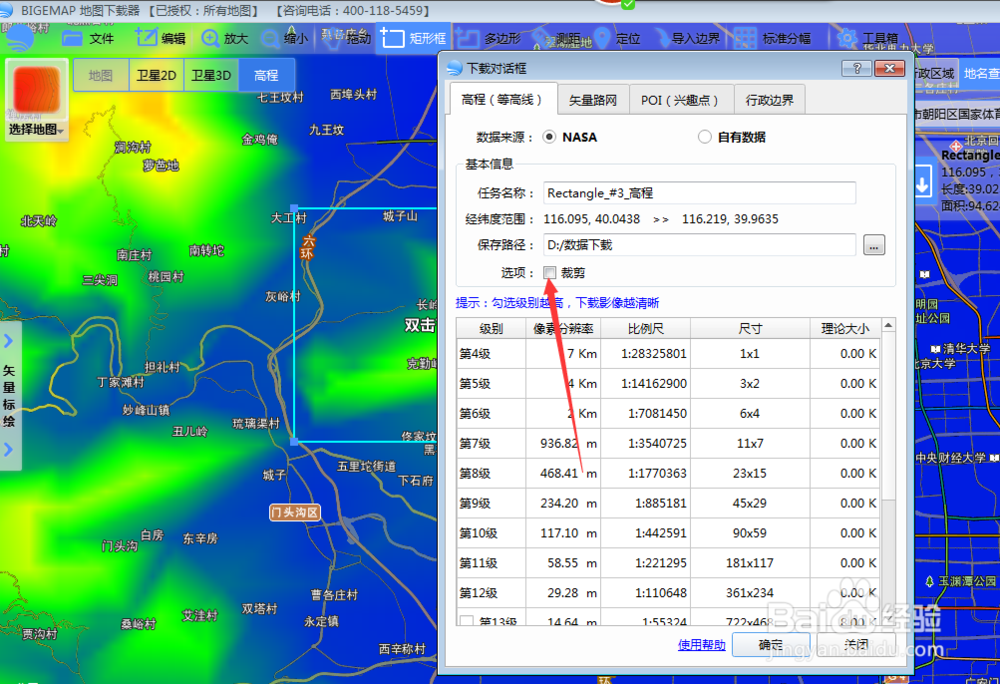Click the 定位 locate tool
Screen dimensions: 1000x684
click(x=617, y=39)
